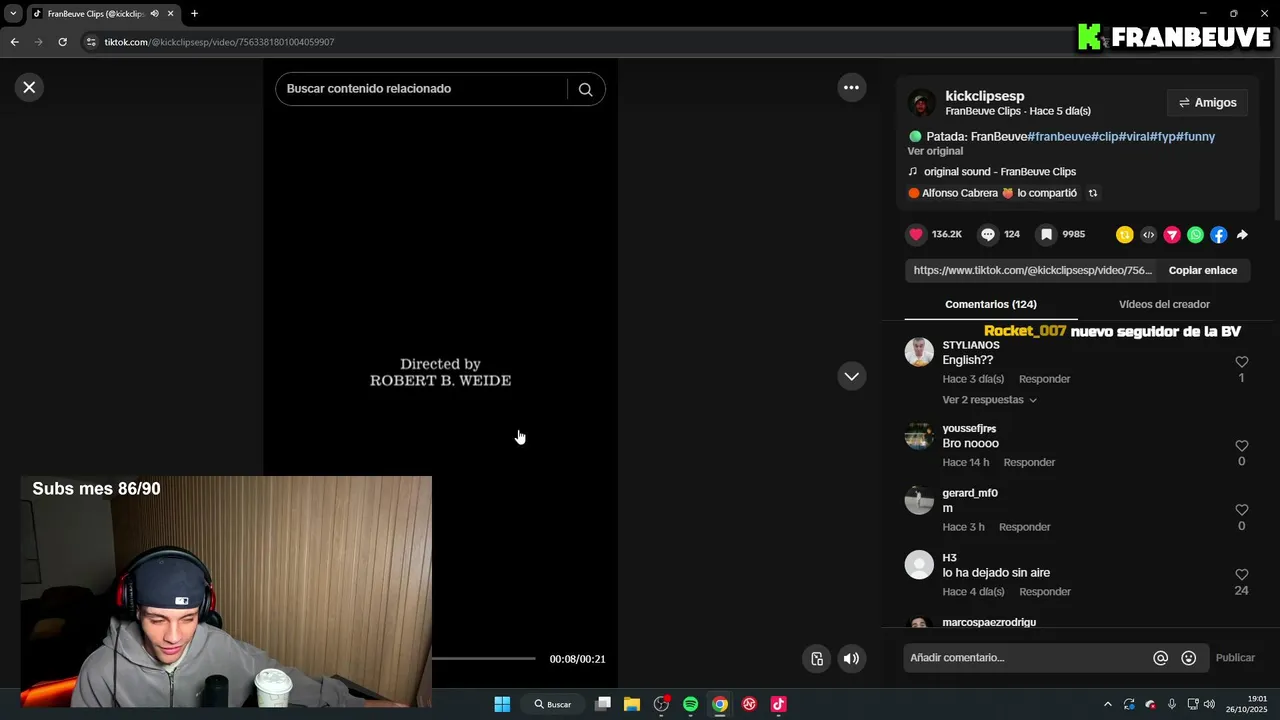Reload the page with the browser refresh icon
This screenshot has height=720, width=1280.
[62, 42]
